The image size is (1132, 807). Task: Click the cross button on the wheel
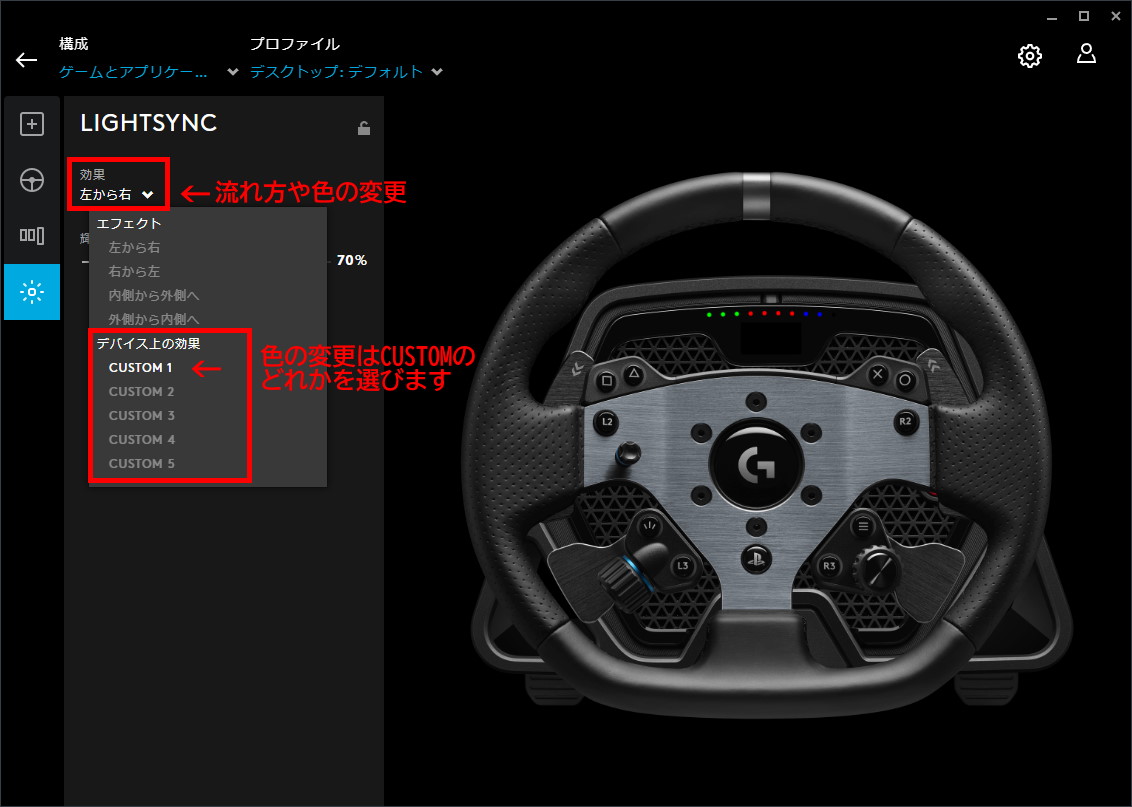878,374
